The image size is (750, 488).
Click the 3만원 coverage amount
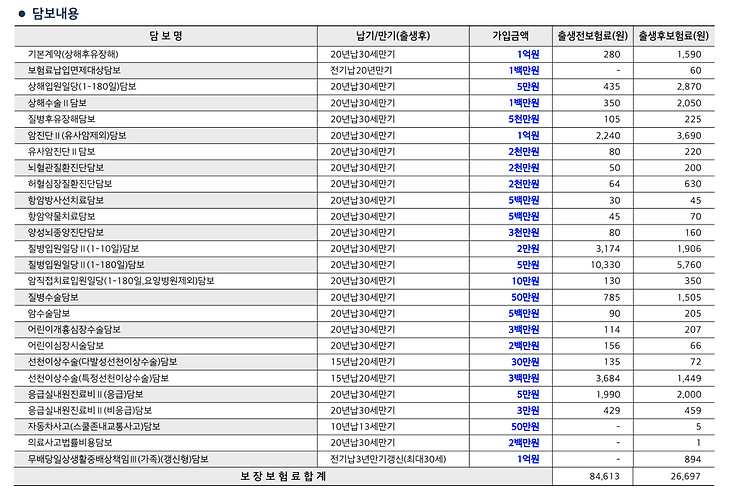tap(528, 410)
